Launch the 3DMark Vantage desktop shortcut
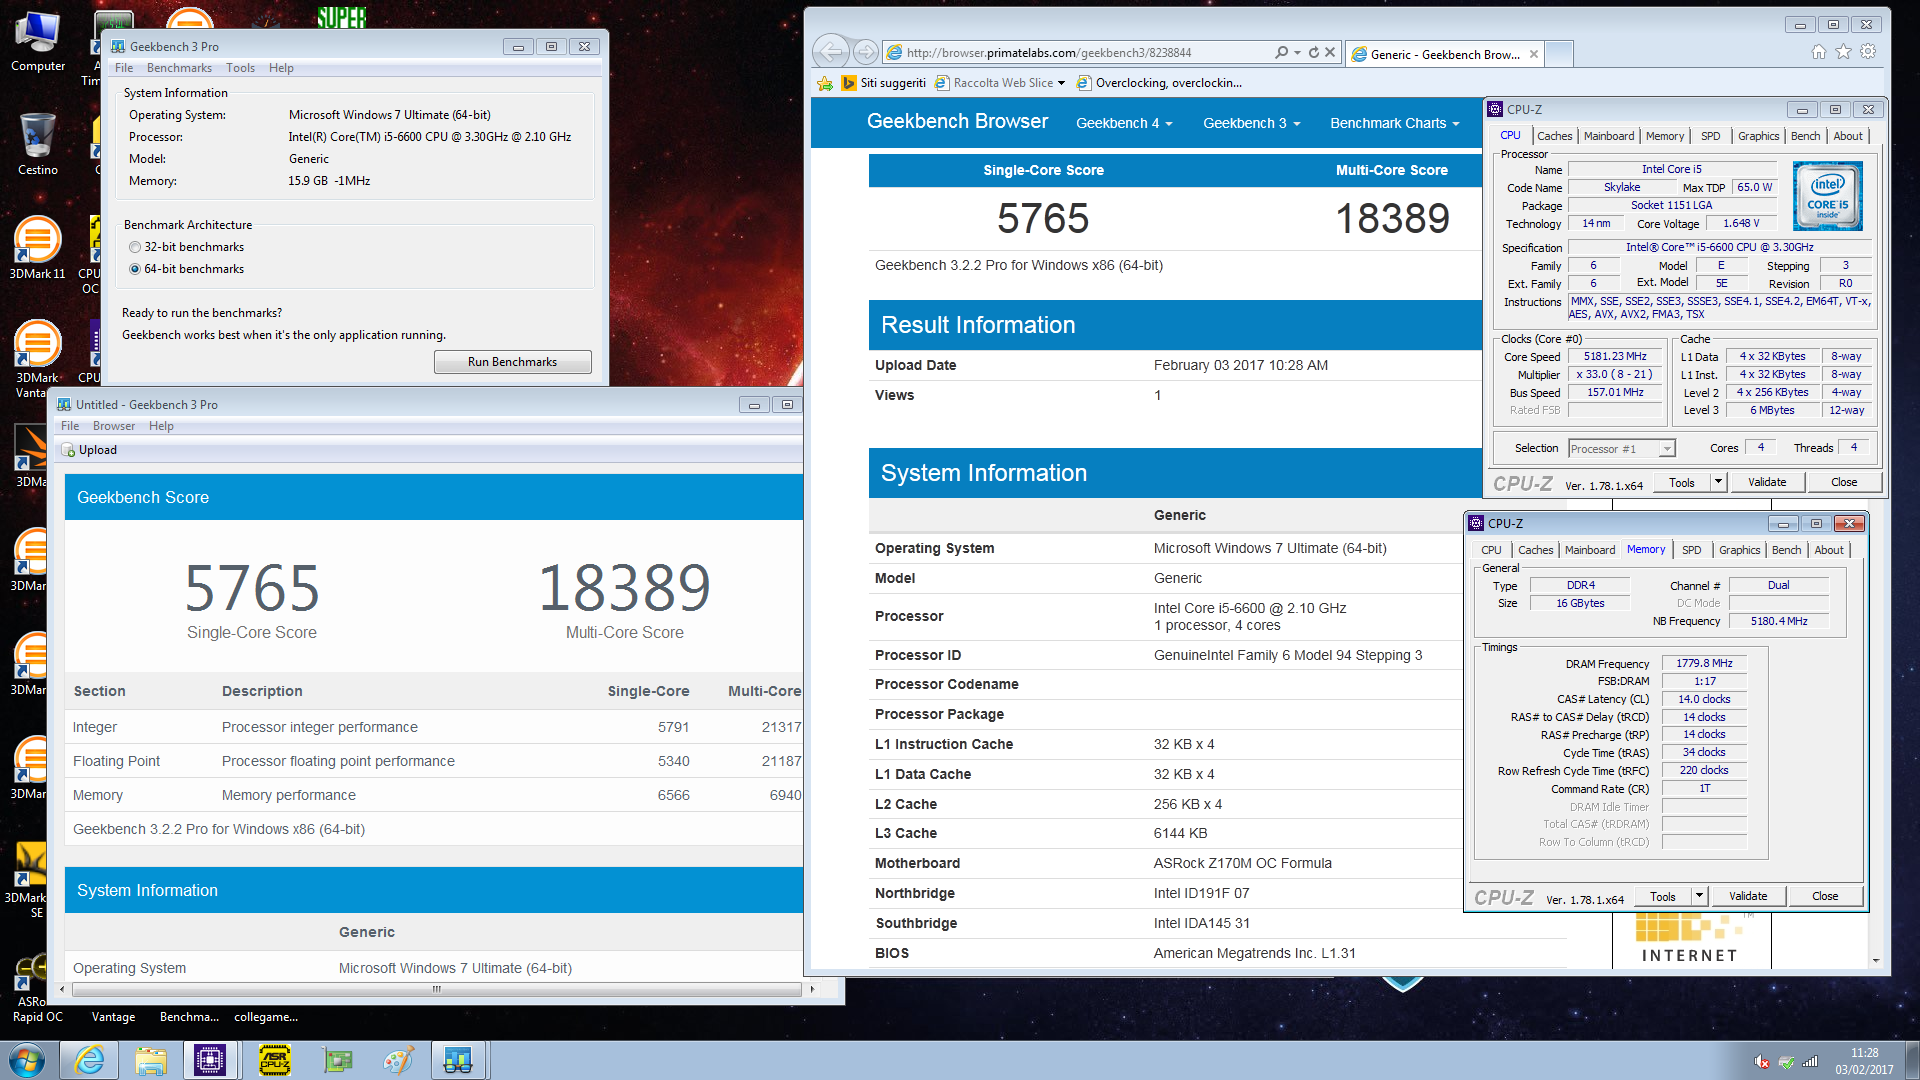 point(37,358)
